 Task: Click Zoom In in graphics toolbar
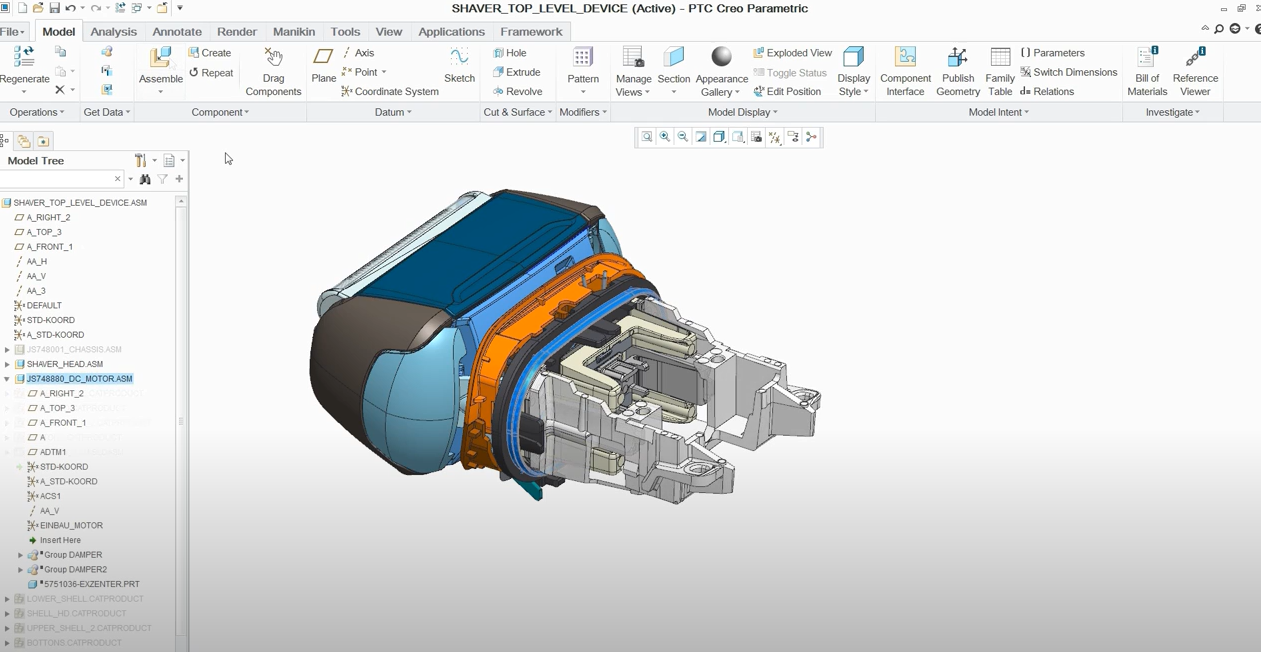(x=665, y=137)
